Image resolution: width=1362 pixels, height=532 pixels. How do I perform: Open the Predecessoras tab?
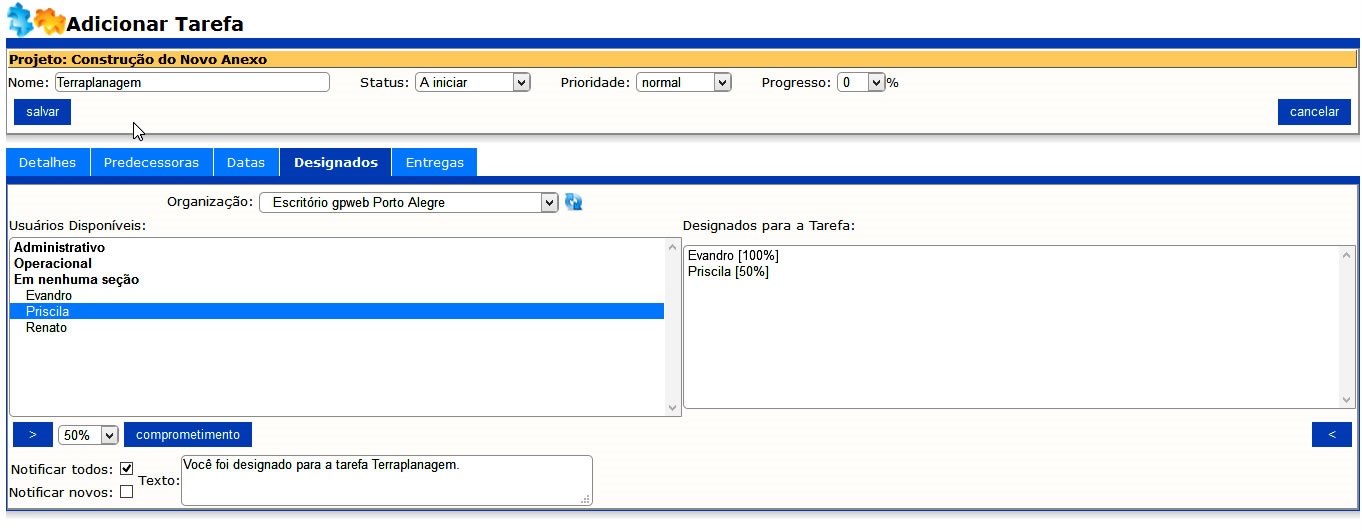(151, 162)
